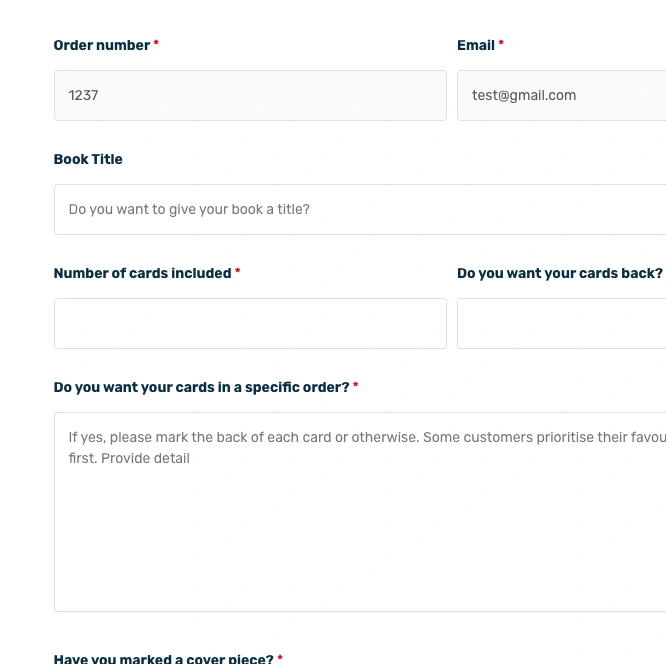Focus the Email field showing test@gmail.com
Image resolution: width=666 pixels, height=664 pixels.
pyautogui.click(x=562, y=96)
